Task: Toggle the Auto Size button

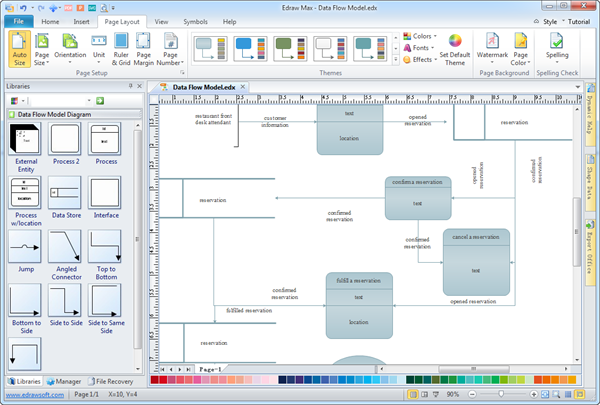Action: click(x=20, y=49)
